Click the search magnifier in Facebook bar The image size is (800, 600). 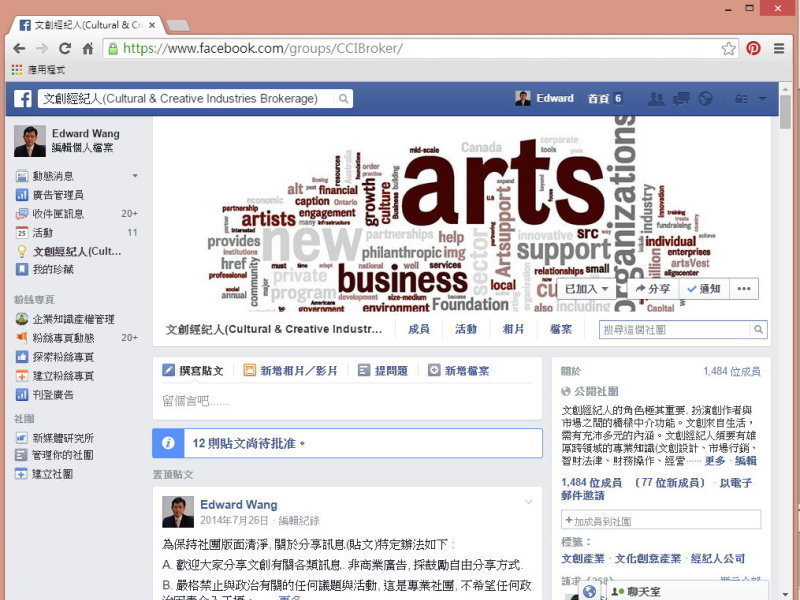point(344,98)
